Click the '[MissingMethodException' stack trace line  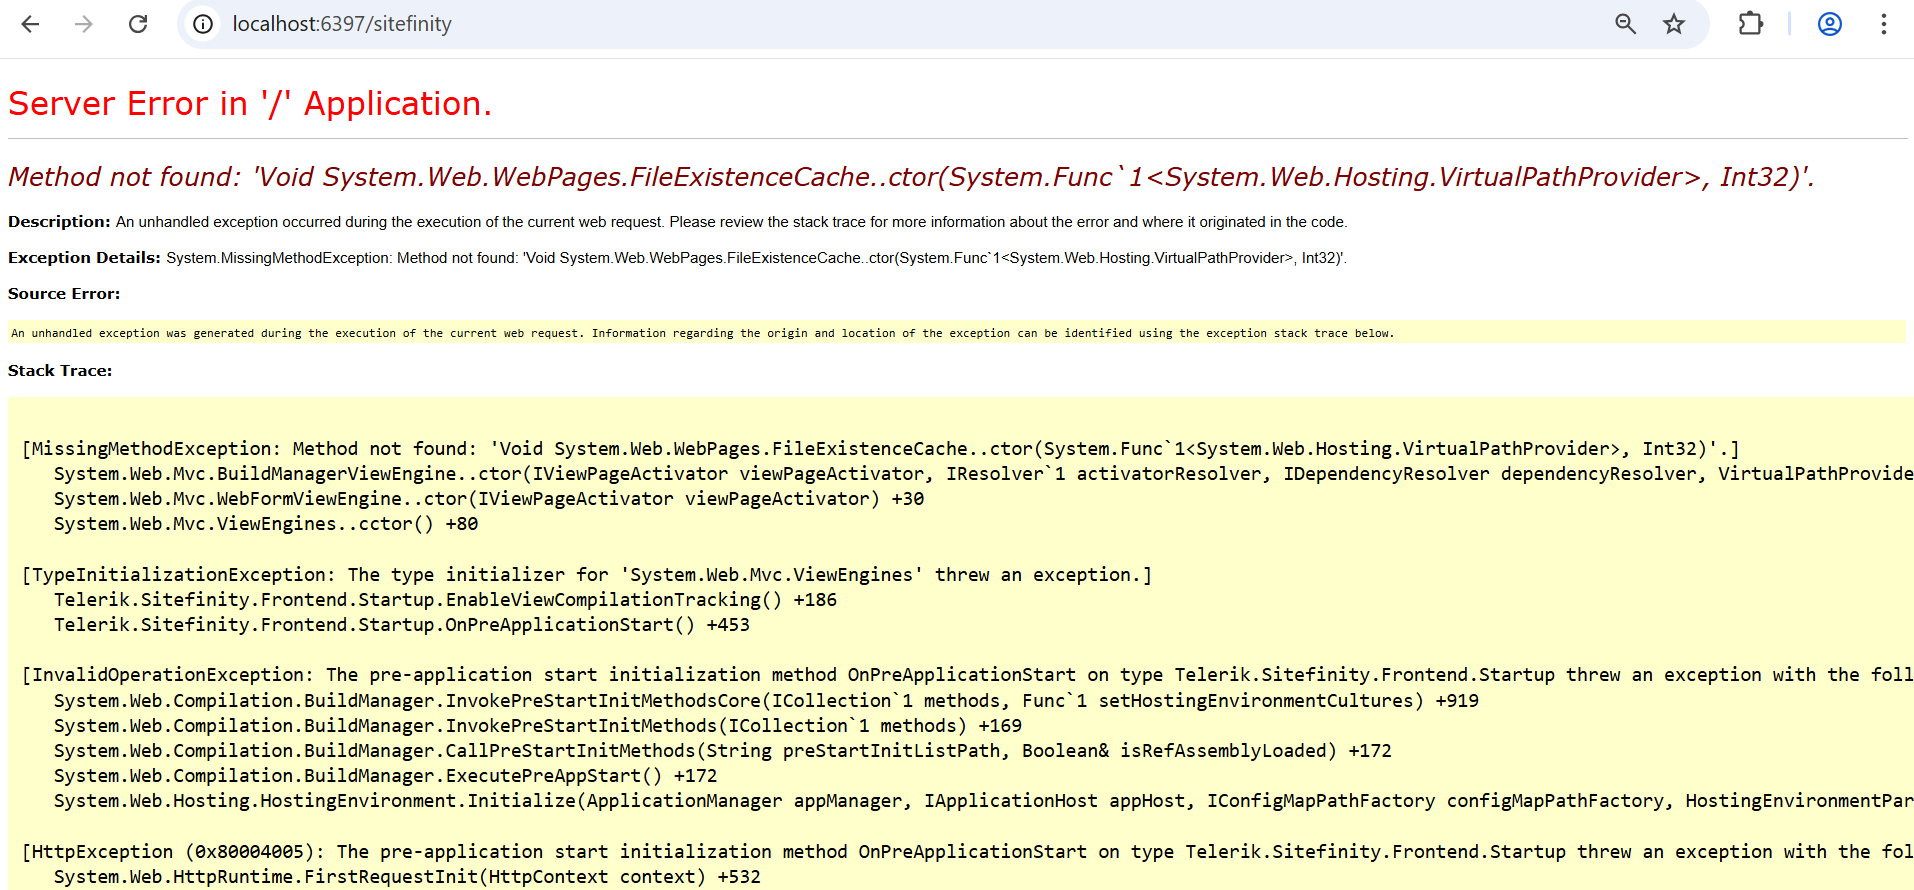[x=880, y=449]
